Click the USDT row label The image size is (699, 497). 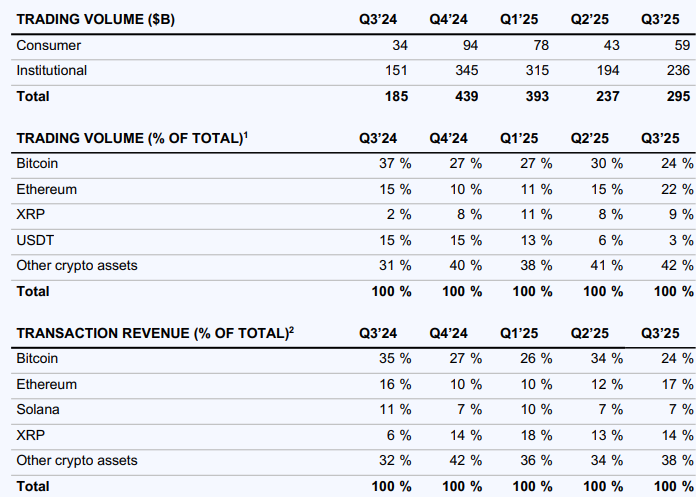[35, 240]
